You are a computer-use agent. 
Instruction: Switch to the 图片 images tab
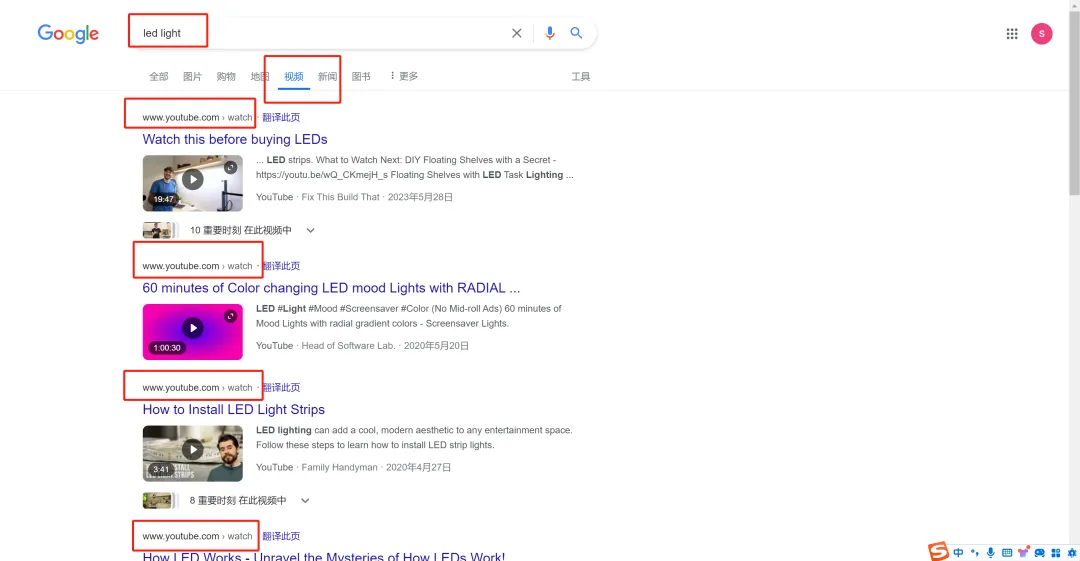[x=192, y=76]
